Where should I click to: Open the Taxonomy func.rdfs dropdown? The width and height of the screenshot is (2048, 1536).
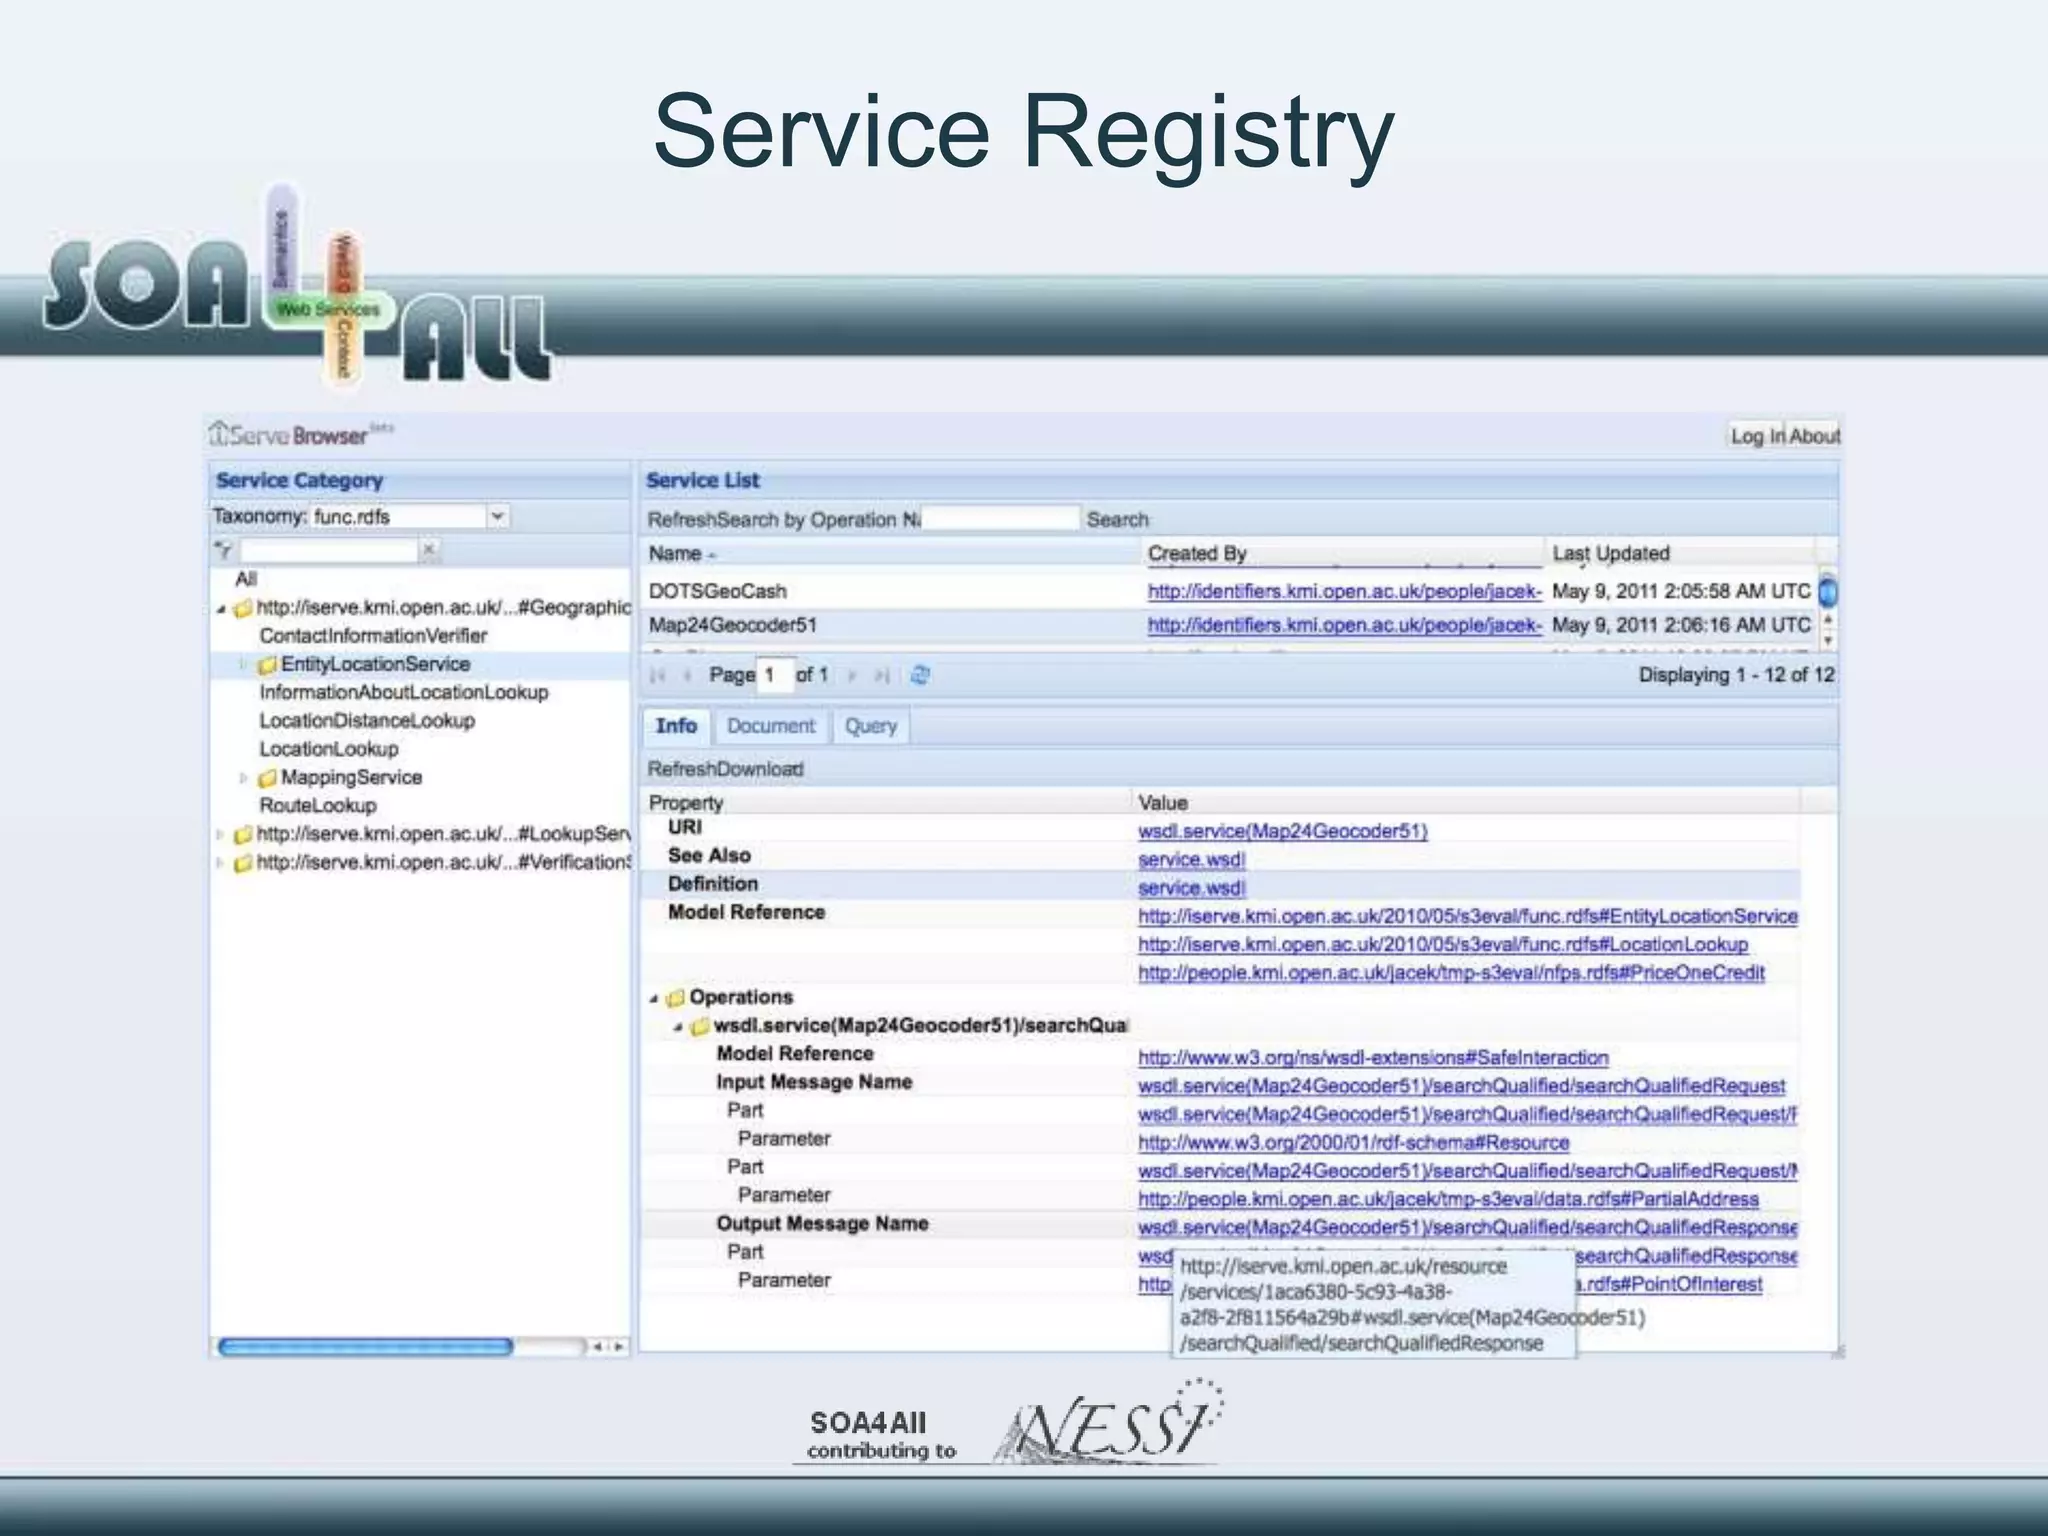click(497, 516)
